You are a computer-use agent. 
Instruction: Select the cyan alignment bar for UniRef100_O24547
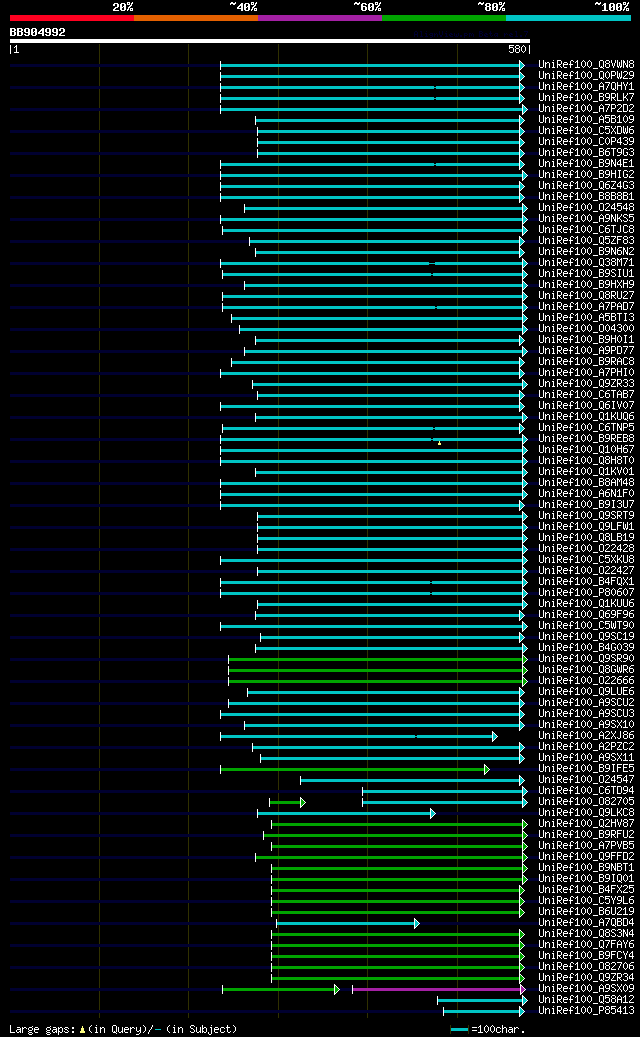tap(412, 780)
